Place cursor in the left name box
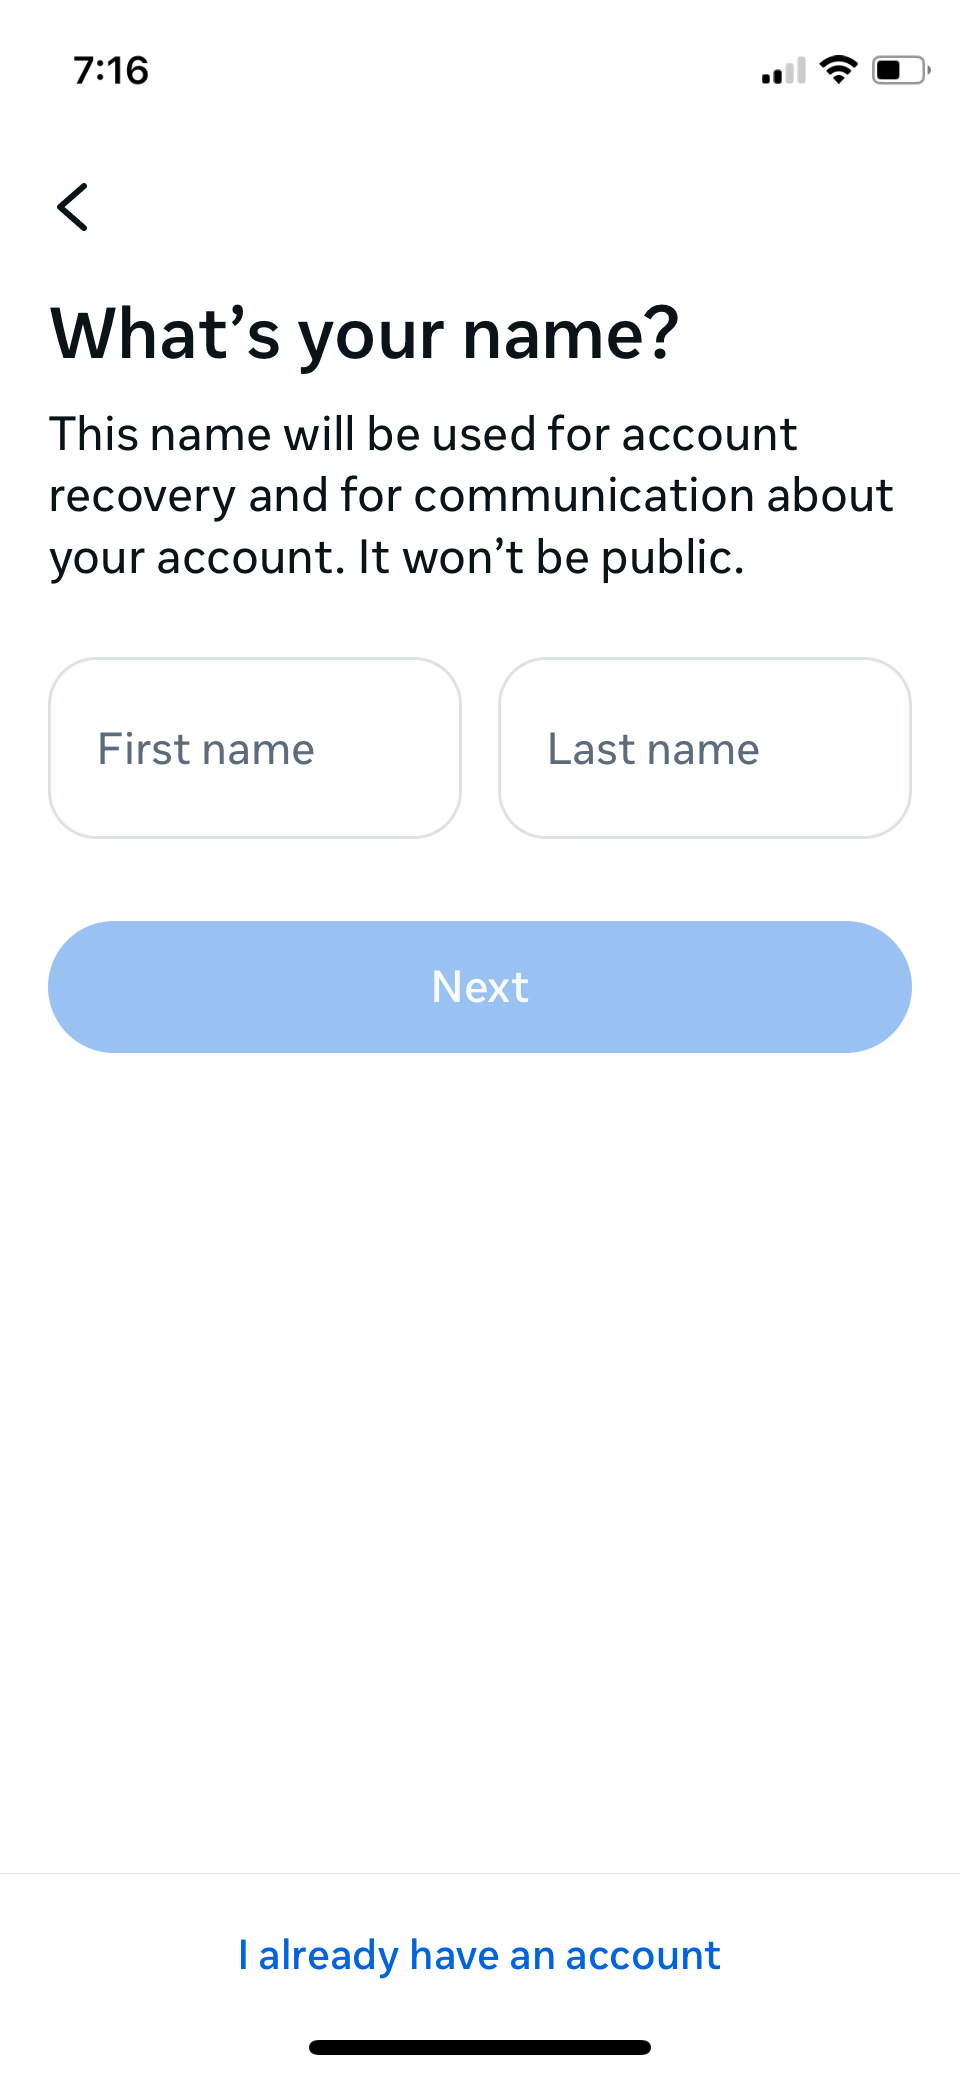 pyautogui.click(x=255, y=748)
